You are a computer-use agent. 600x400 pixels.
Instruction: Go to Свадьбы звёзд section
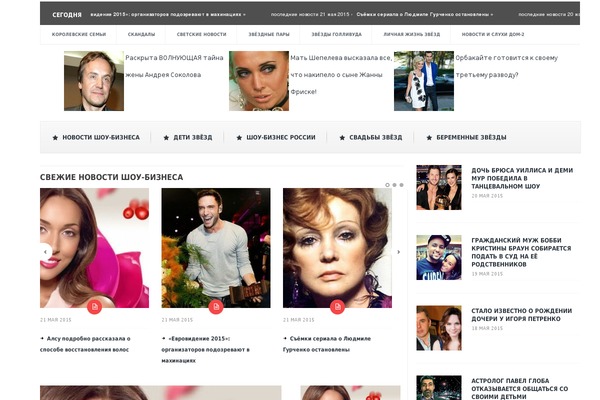click(x=376, y=137)
